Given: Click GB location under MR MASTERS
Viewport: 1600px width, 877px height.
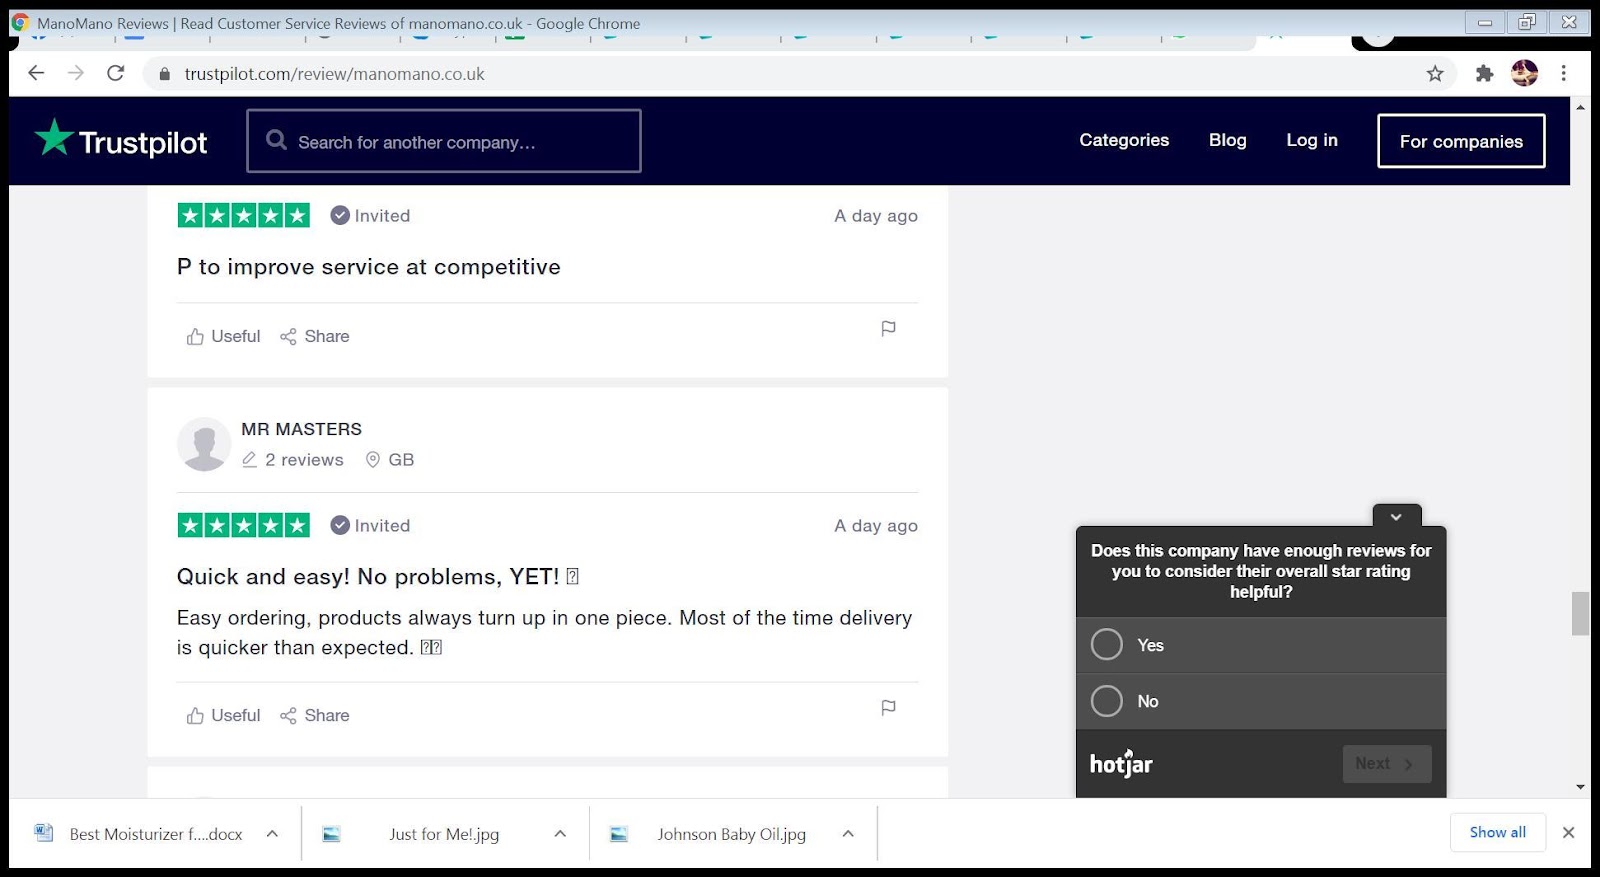Looking at the screenshot, I should tap(390, 459).
